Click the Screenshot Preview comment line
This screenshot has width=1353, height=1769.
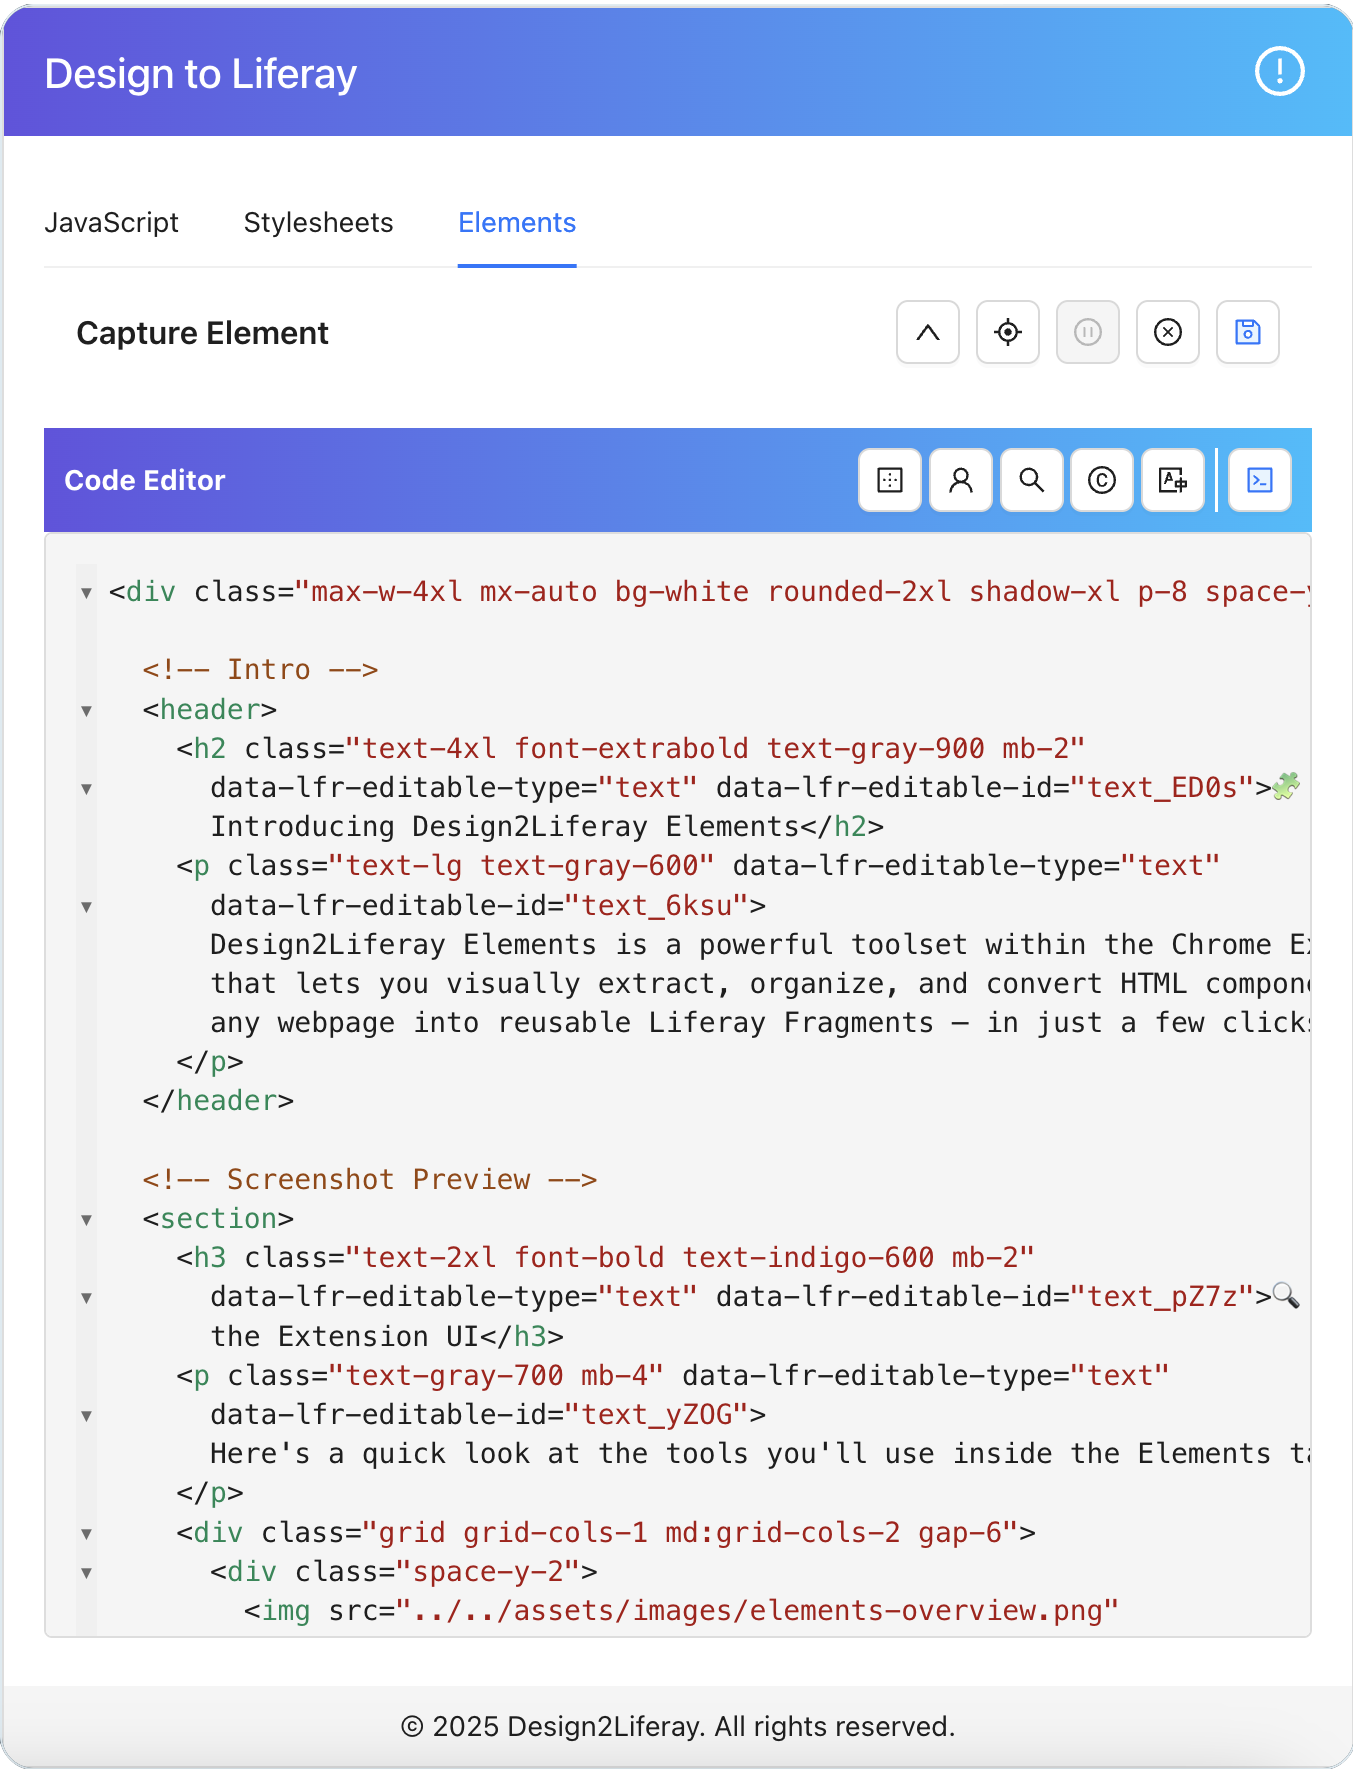pos(370,1179)
